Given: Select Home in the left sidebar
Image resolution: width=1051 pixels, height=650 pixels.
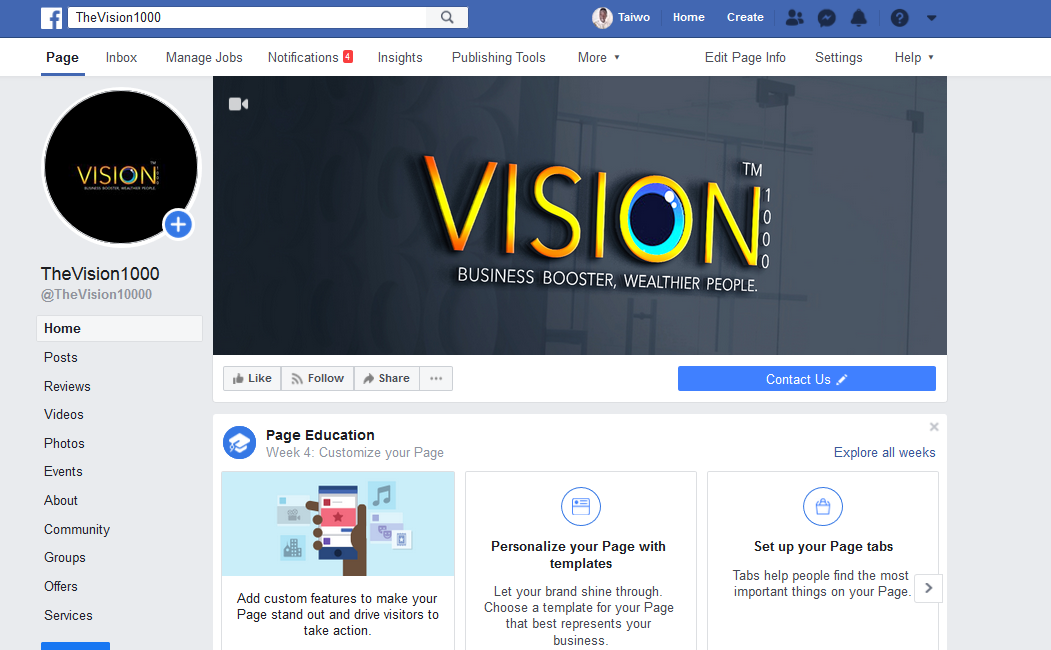Looking at the screenshot, I should pyautogui.click(x=119, y=328).
